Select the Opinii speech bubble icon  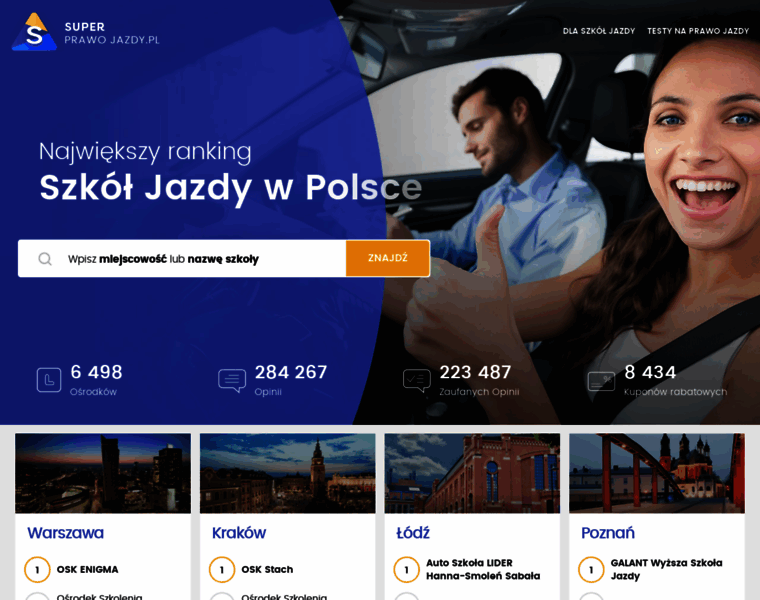point(232,380)
